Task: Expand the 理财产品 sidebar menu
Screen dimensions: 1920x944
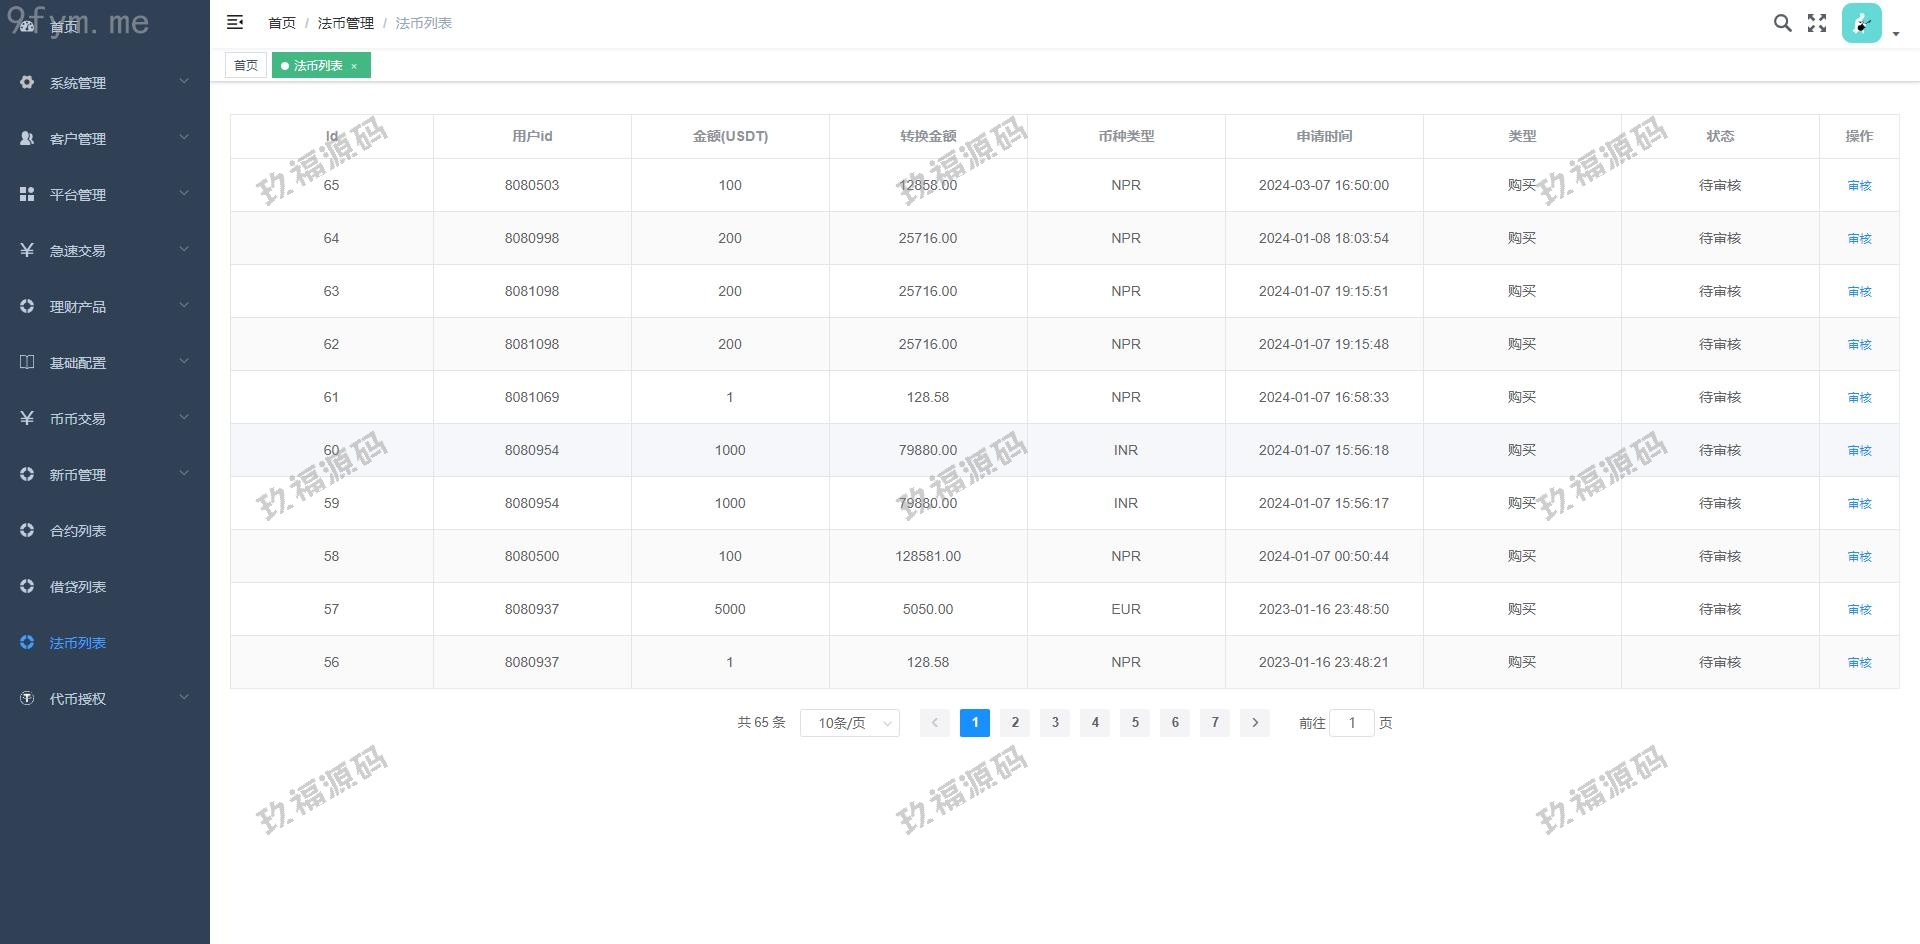Action: [105, 306]
